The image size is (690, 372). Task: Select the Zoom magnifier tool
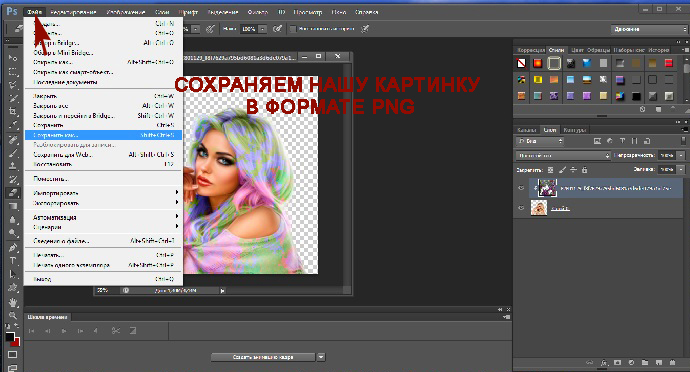pyautogui.click(x=13, y=315)
